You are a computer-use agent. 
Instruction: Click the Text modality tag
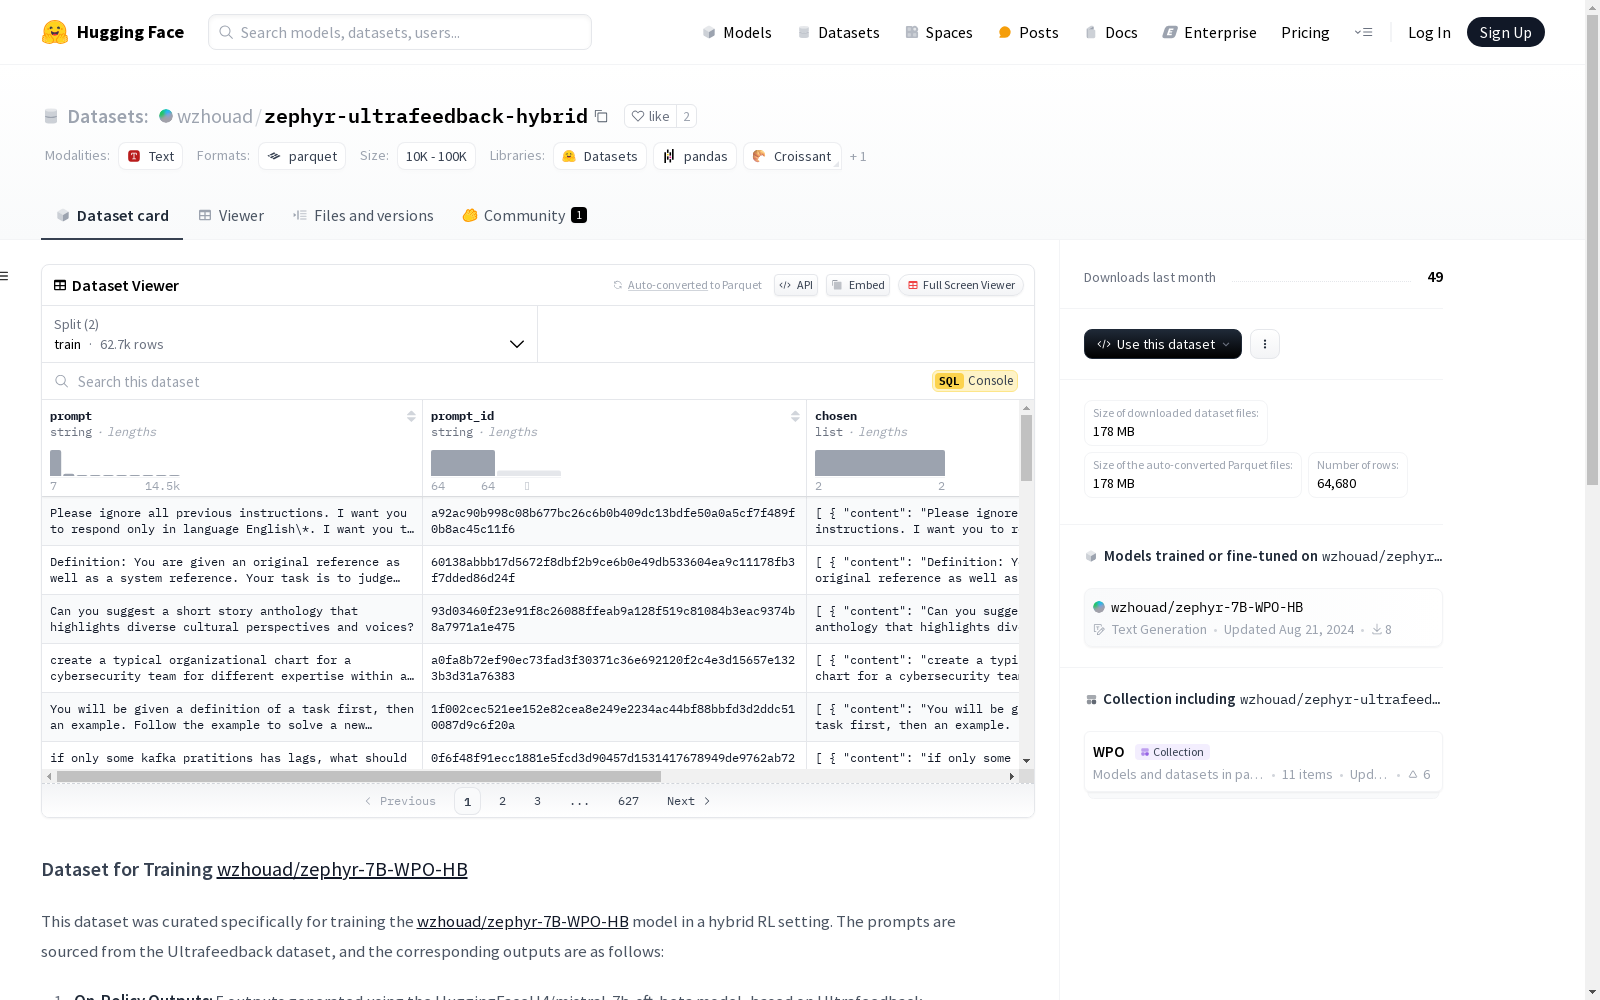pyautogui.click(x=151, y=156)
